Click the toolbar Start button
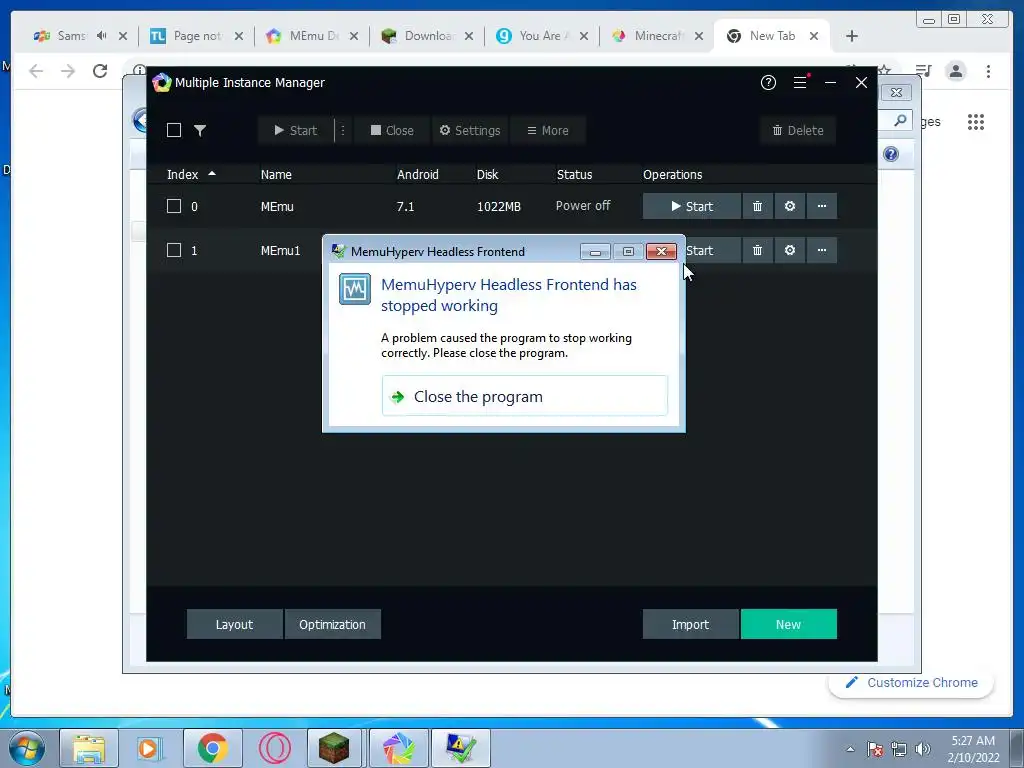Image resolution: width=1024 pixels, height=768 pixels. pos(296,130)
